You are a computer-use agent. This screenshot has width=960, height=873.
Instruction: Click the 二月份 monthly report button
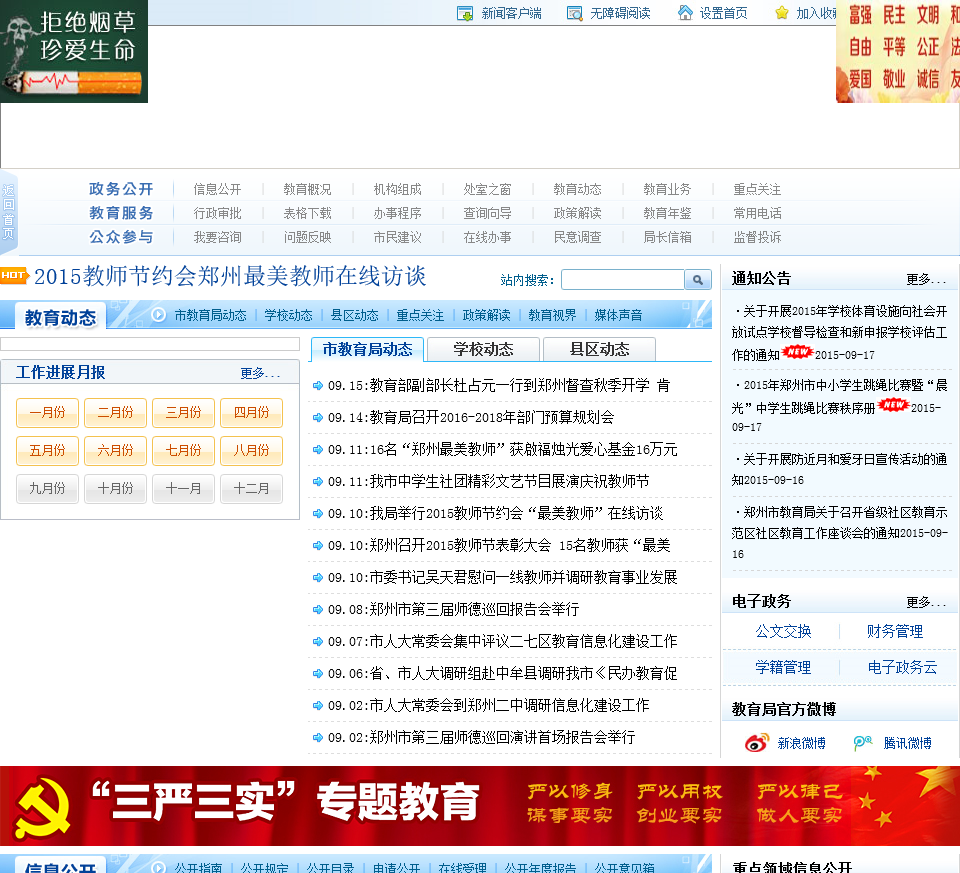[x=115, y=413]
